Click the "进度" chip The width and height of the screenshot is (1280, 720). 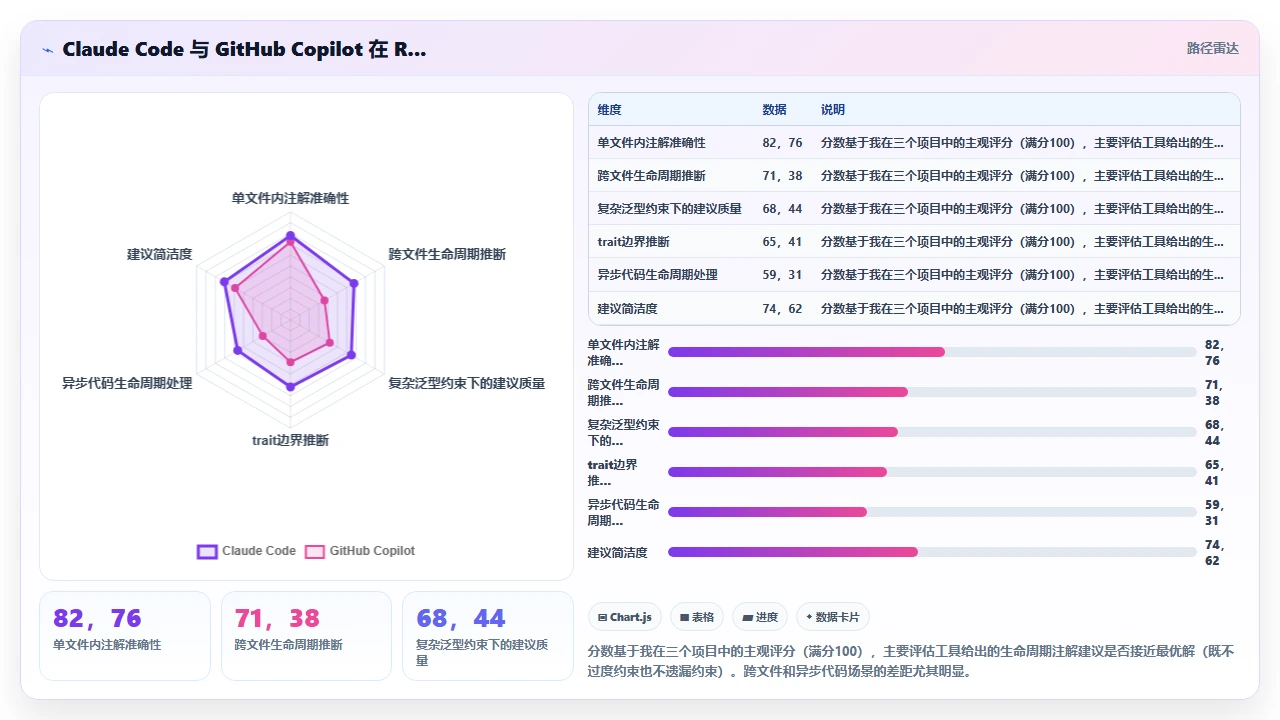point(760,617)
